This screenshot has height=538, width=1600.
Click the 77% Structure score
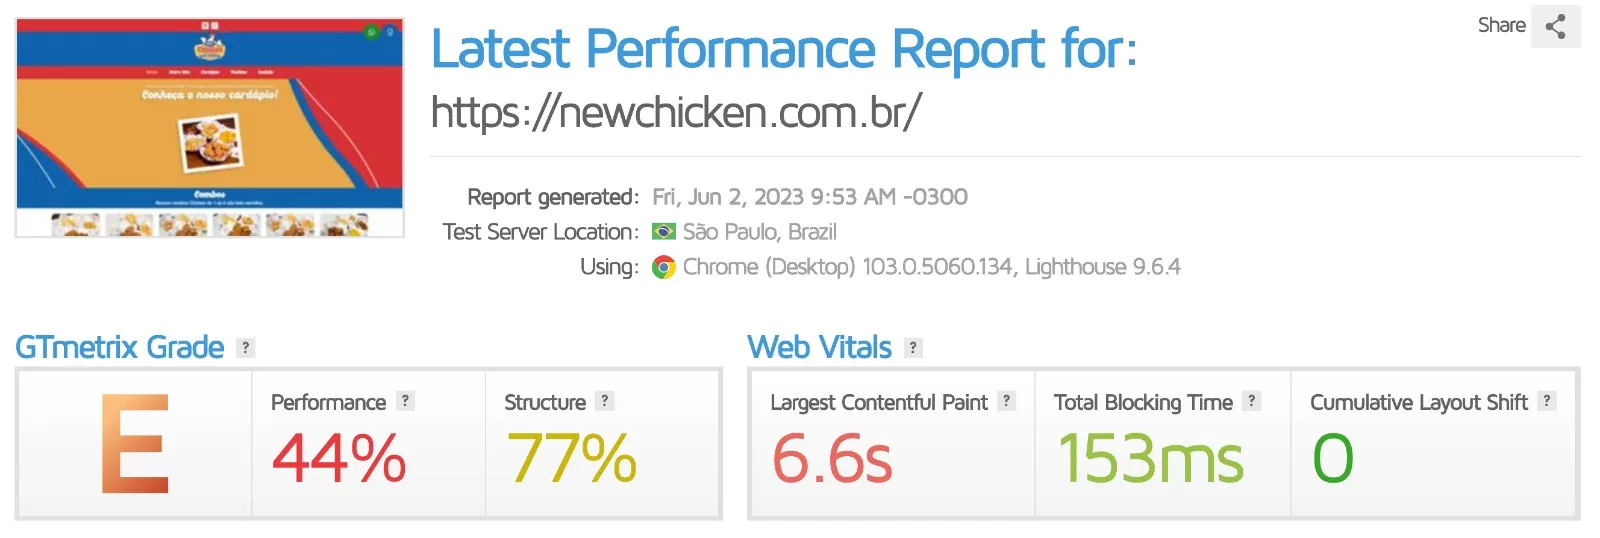(571, 458)
